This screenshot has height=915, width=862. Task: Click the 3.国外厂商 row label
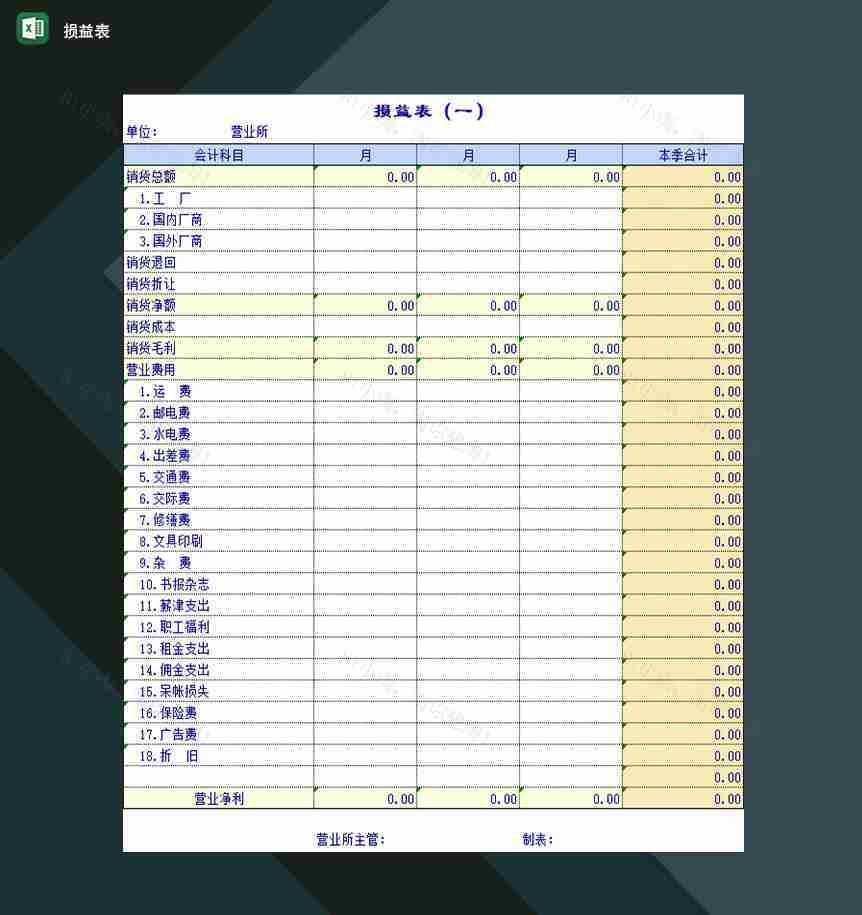point(170,241)
